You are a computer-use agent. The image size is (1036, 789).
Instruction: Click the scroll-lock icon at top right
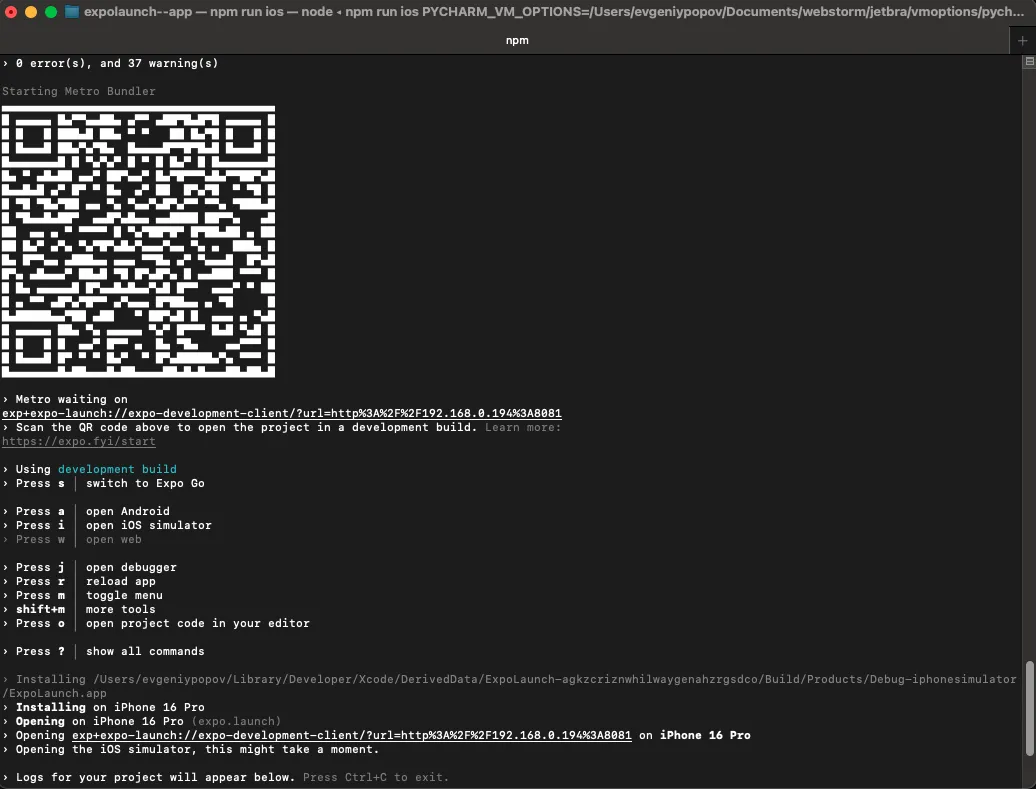1029,61
